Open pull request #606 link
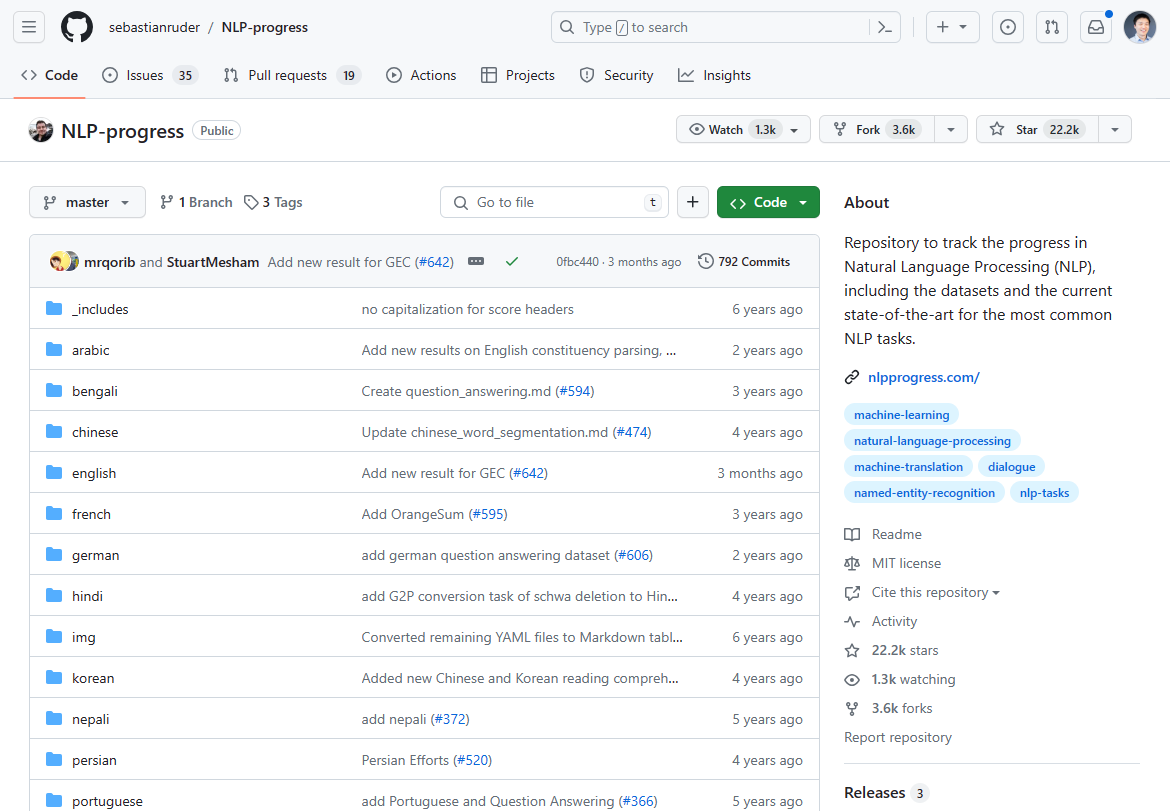The width and height of the screenshot is (1170, 811). pos(634,555)
